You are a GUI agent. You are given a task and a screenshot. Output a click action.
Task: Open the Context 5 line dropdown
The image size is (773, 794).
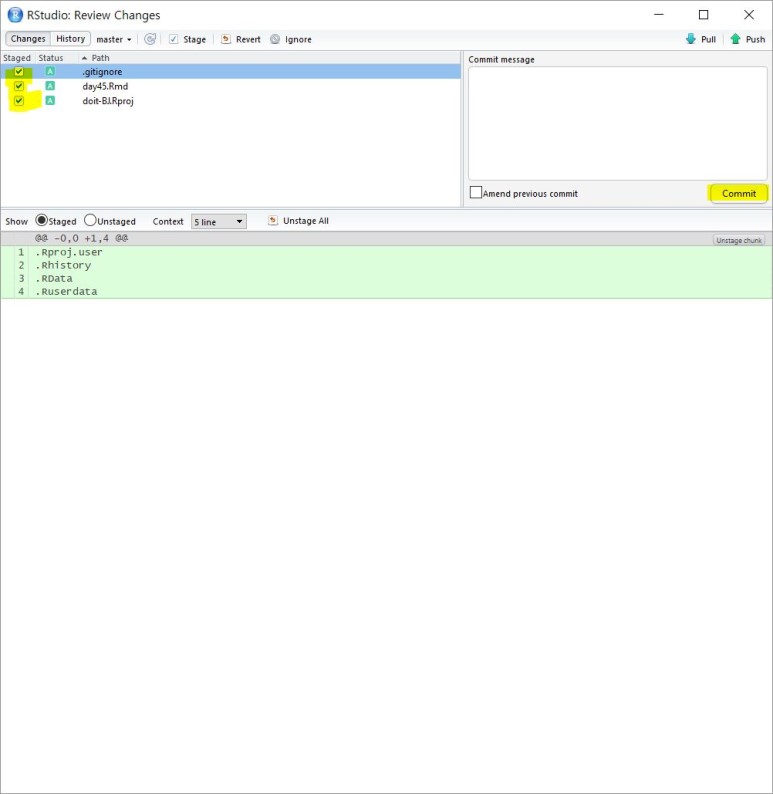point(219,221)
